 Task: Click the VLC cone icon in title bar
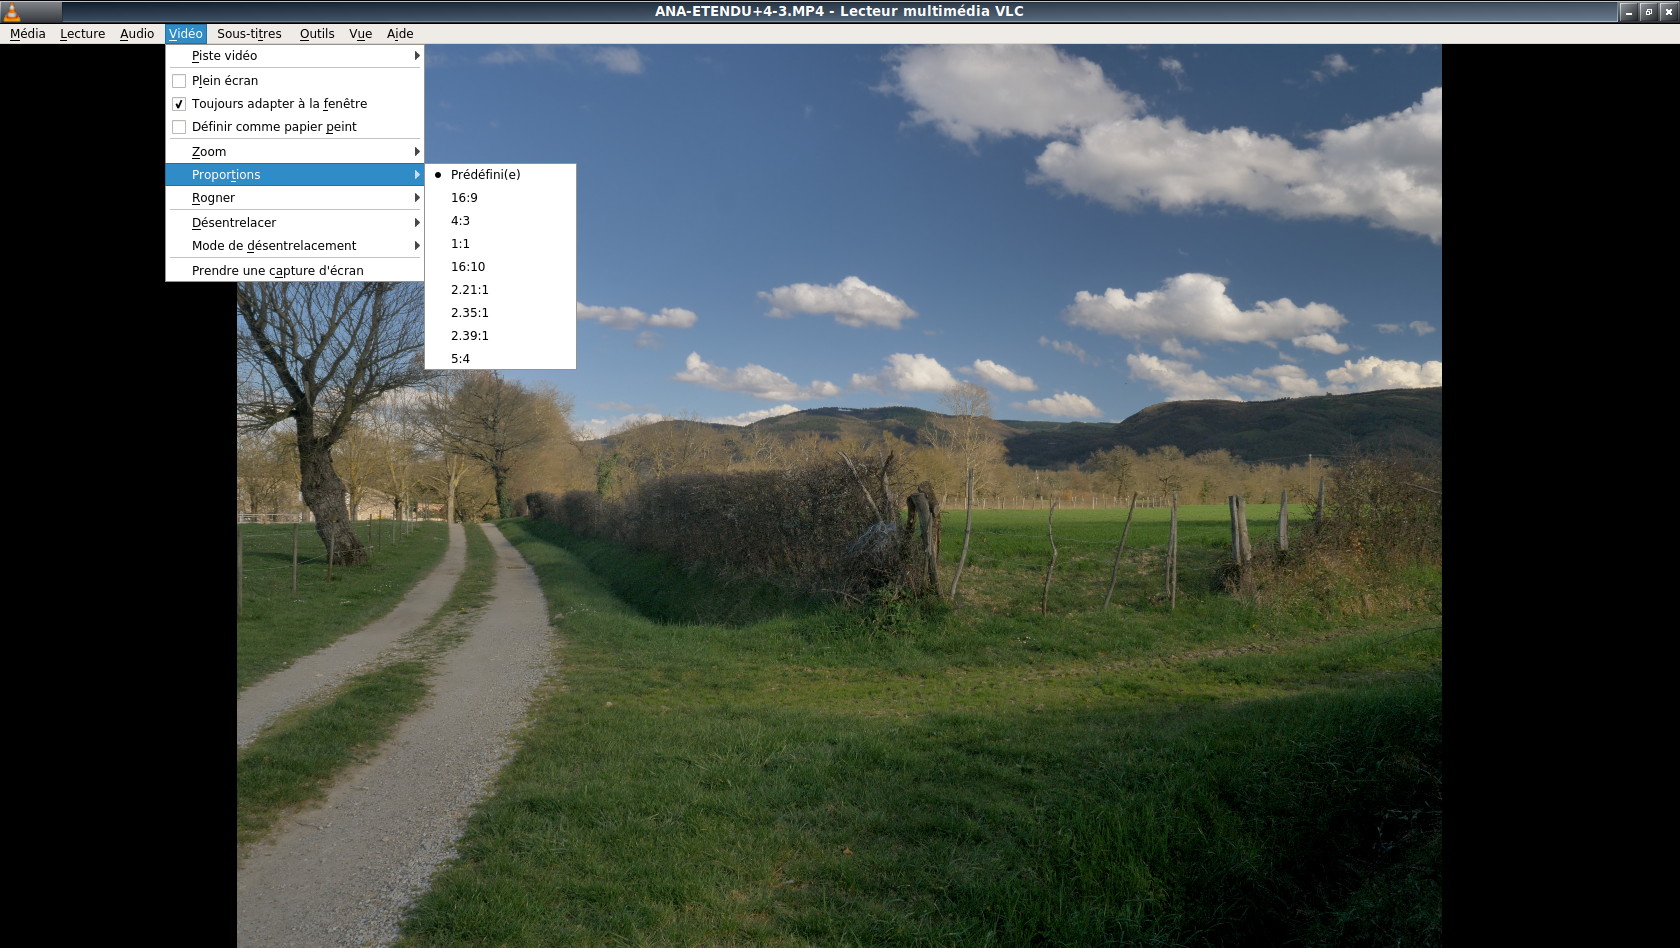coord(12,12)
